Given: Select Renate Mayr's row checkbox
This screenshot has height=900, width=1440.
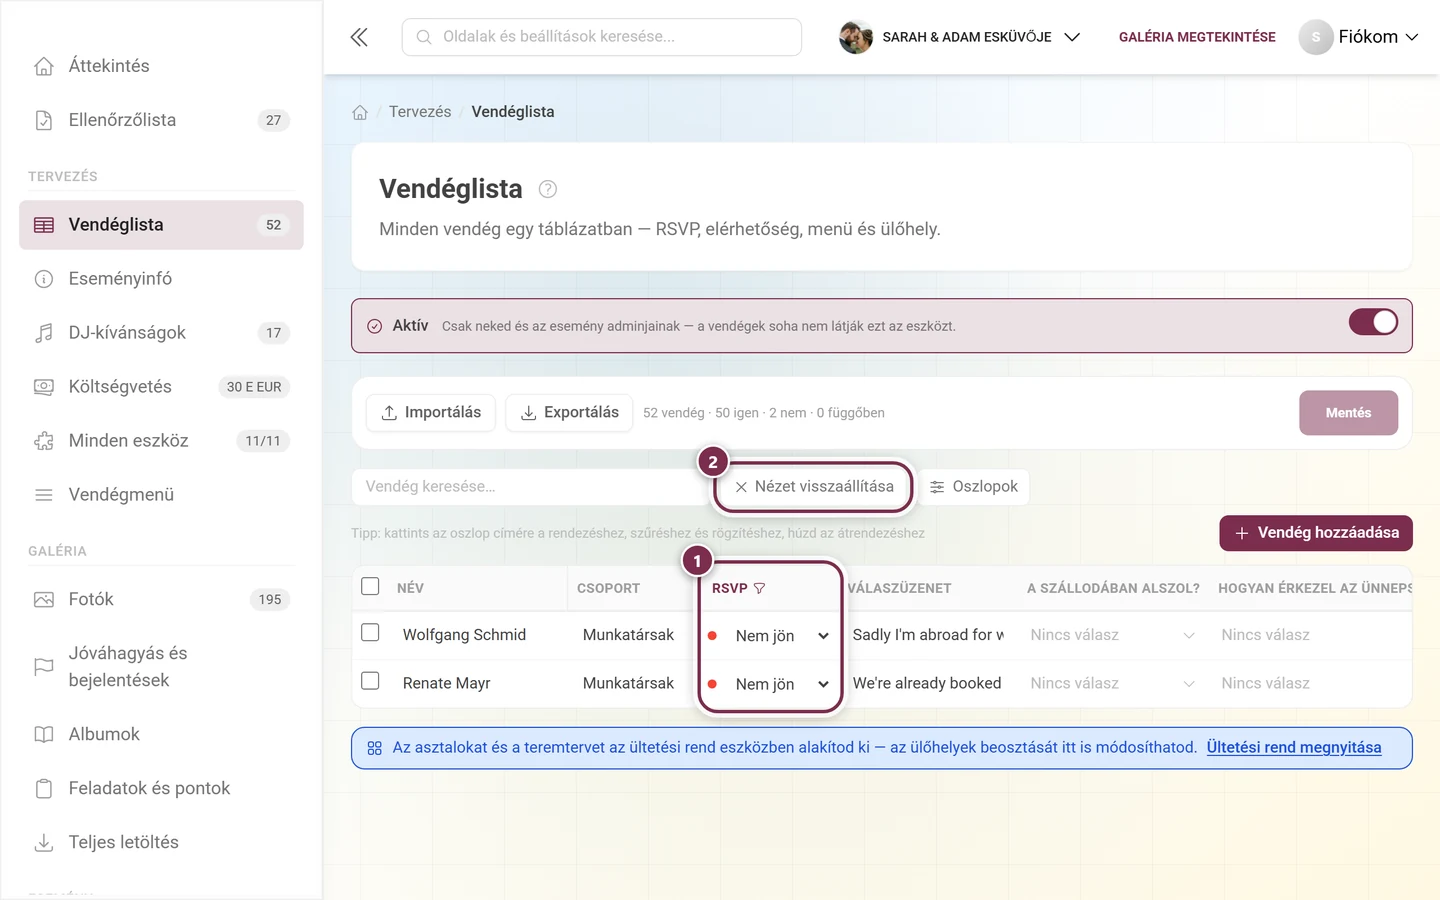Looking at the screenshot, I should pyautogui.click(x=370, y=681).
